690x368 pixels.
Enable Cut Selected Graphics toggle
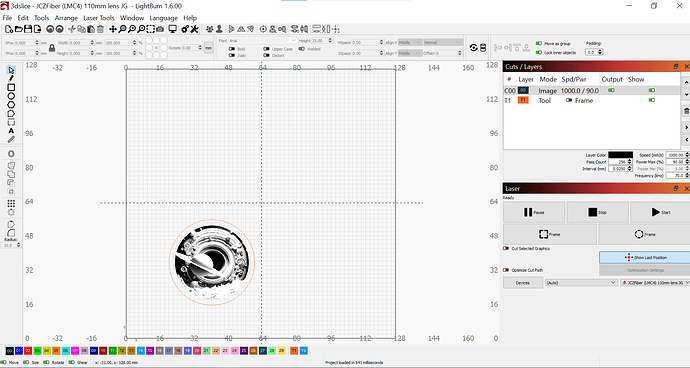(x=506, y=249)
